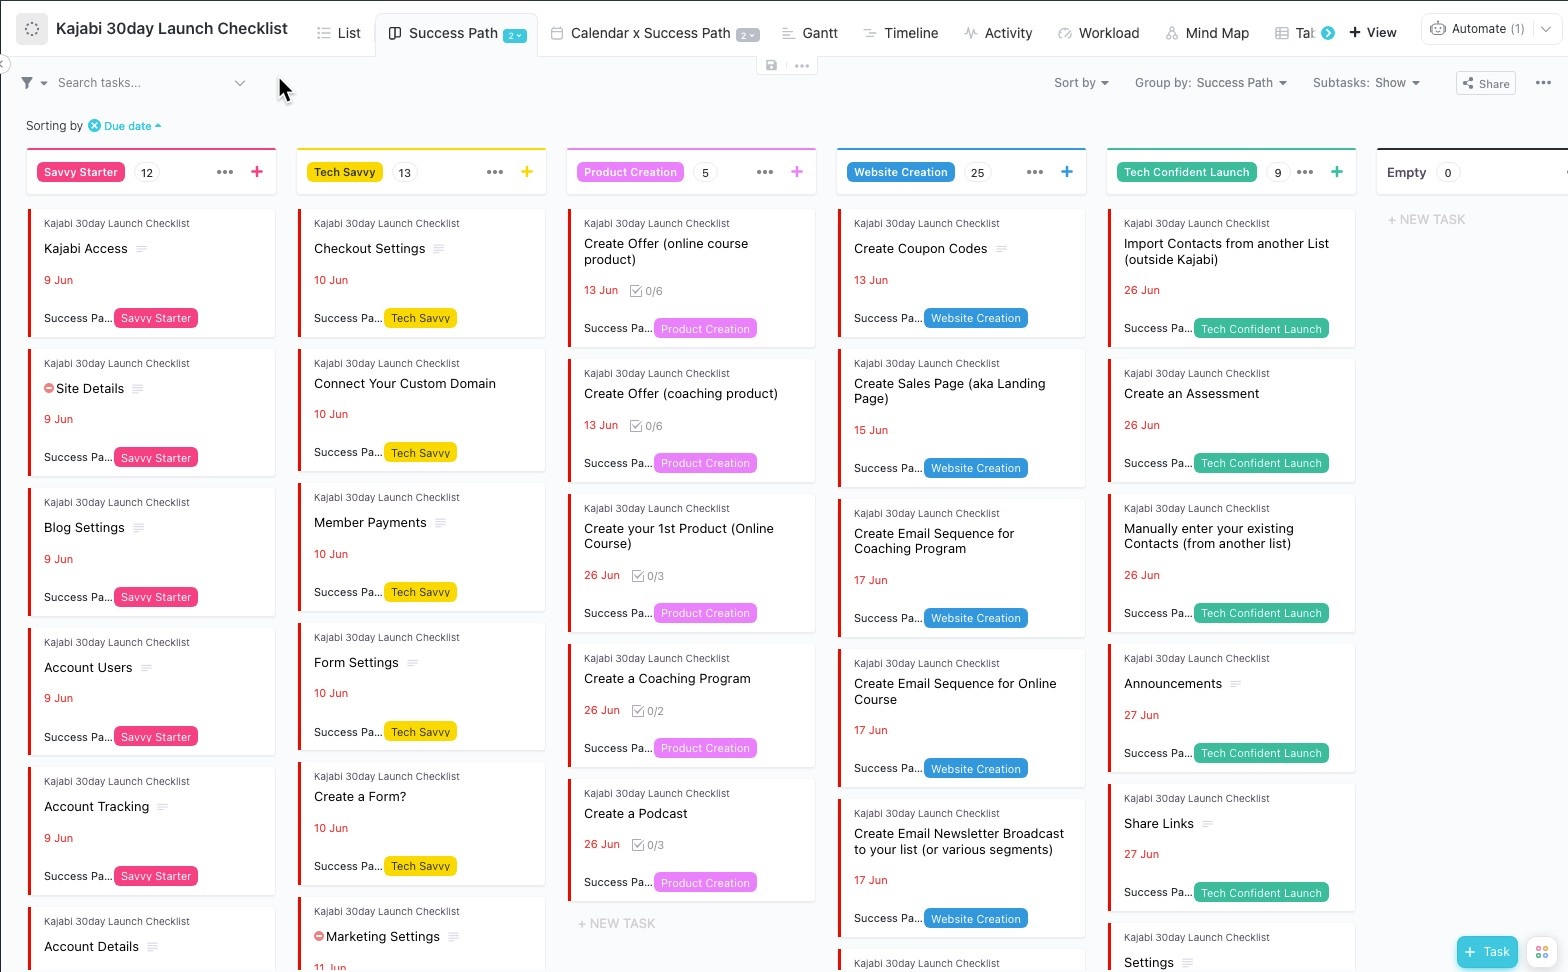Open the Group by: Success Path dropdown
The image size is (1568, 972).
point(1211,83)
